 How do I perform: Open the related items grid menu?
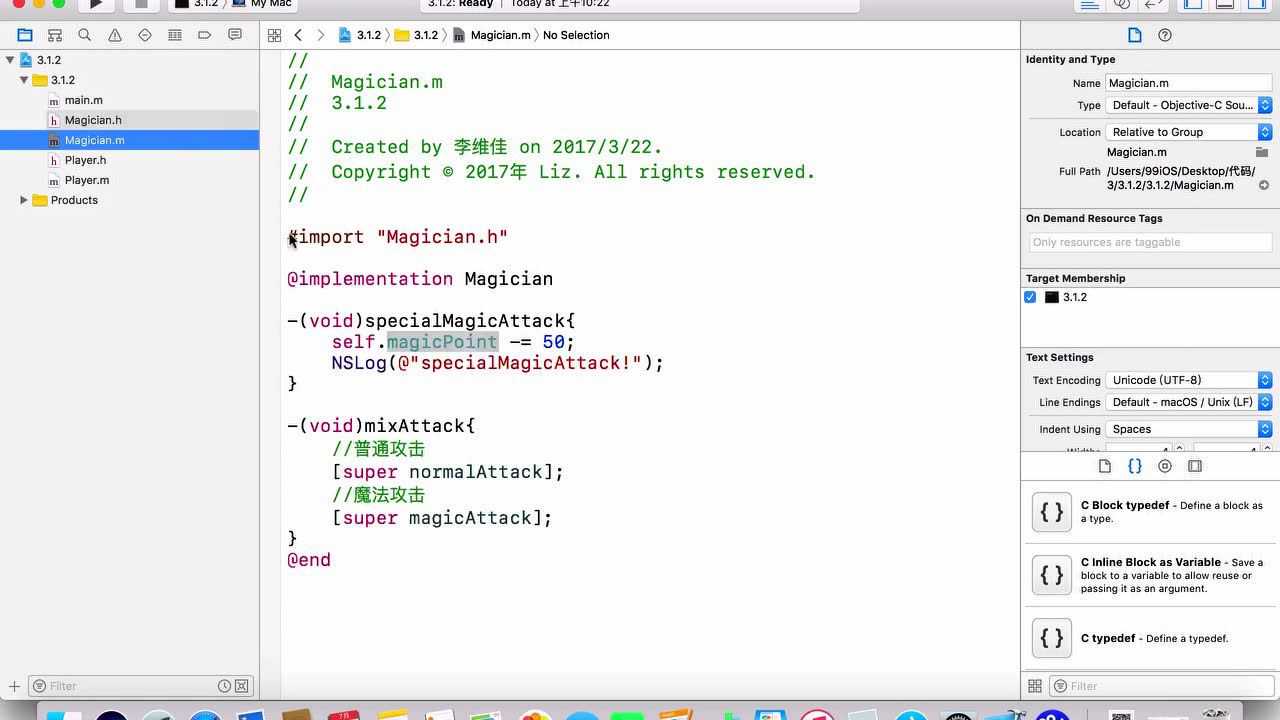274,35
